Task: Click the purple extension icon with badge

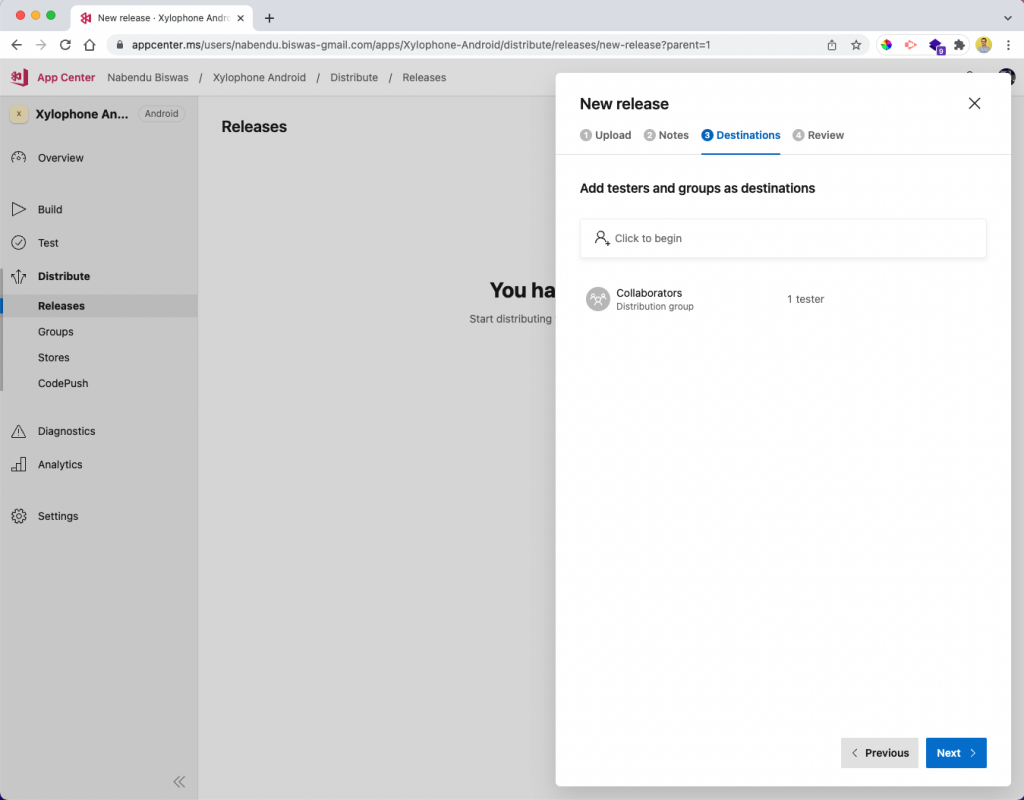Action: (x=936, y=46)
